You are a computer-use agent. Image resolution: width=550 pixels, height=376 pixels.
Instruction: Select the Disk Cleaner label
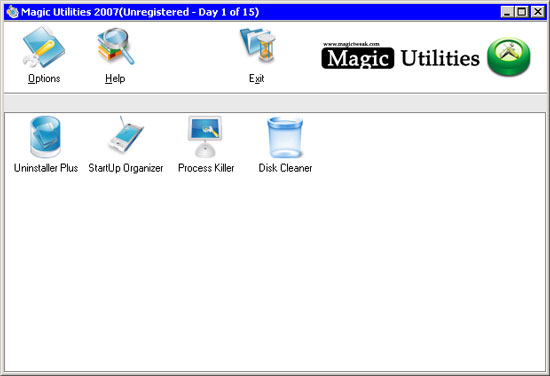[x=285, y=168]
